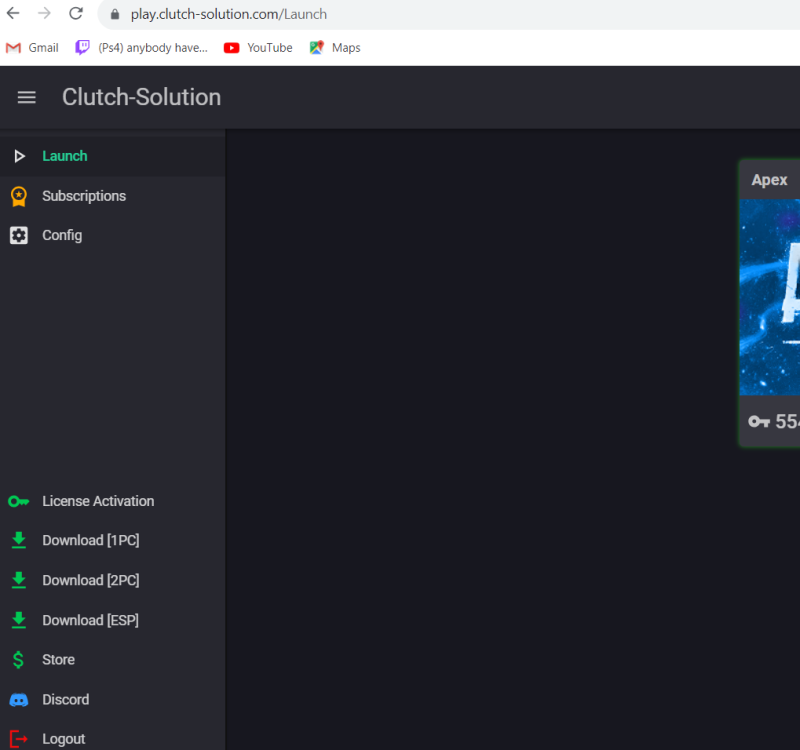Open the Maps bookmark

(335, 48)
